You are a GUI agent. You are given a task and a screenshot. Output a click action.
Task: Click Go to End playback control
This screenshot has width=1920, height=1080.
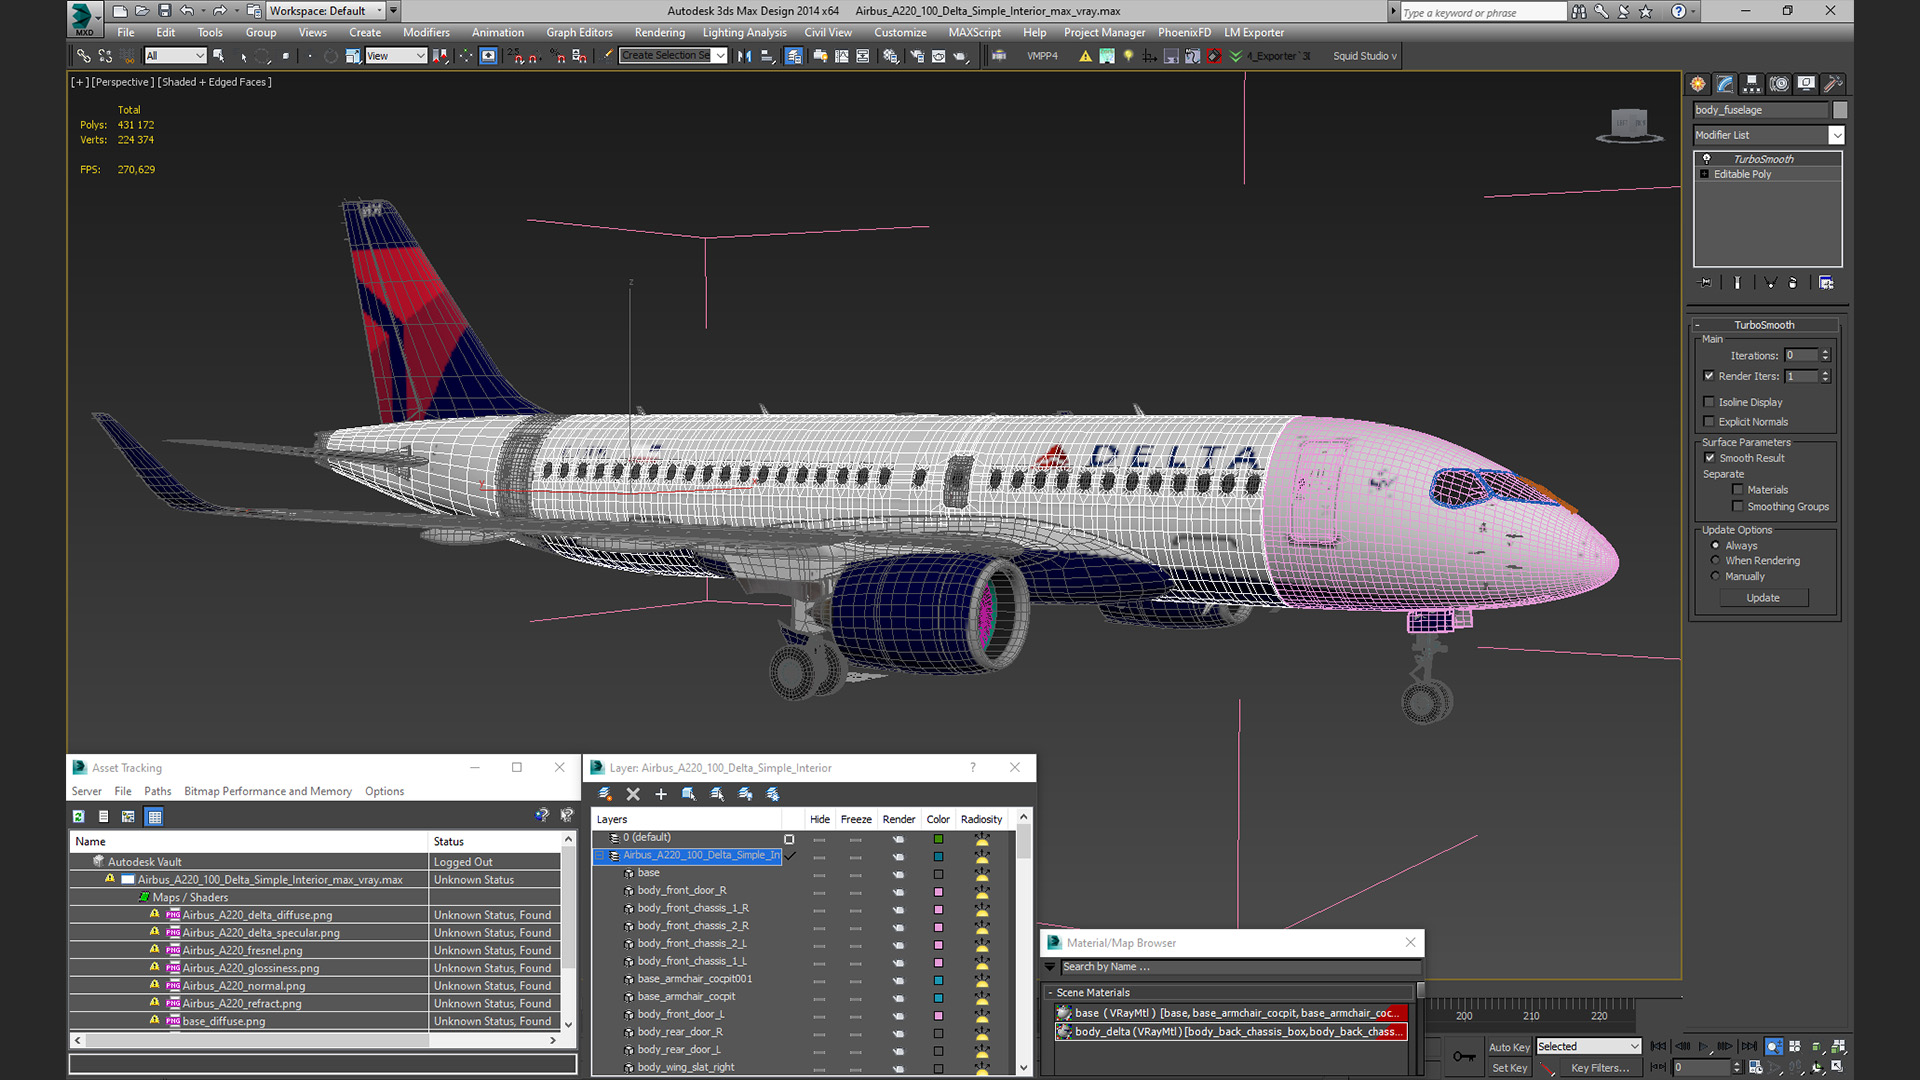pos(1748,1046)
